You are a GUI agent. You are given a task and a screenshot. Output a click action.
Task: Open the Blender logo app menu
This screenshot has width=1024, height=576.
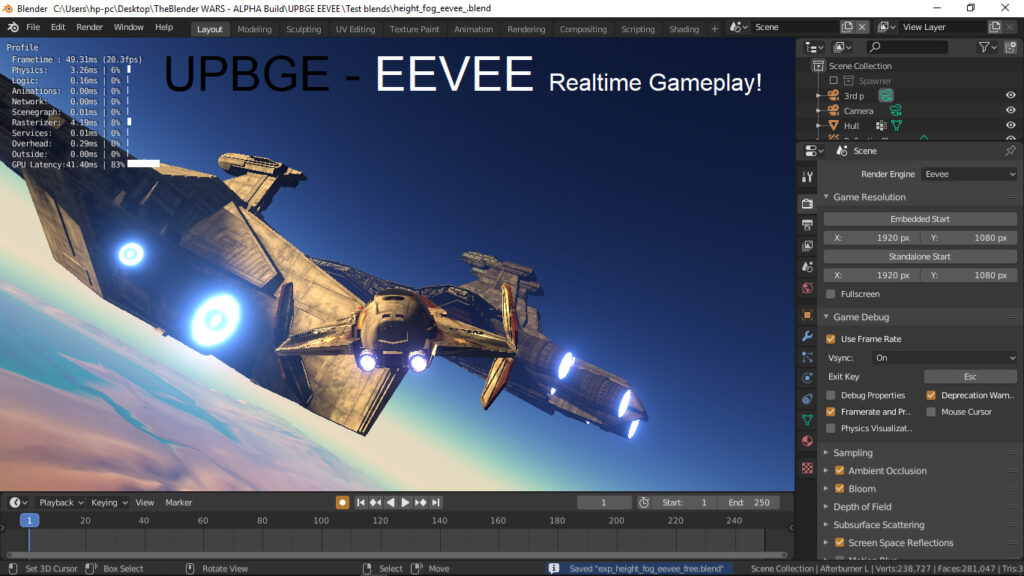click(13, 27)
